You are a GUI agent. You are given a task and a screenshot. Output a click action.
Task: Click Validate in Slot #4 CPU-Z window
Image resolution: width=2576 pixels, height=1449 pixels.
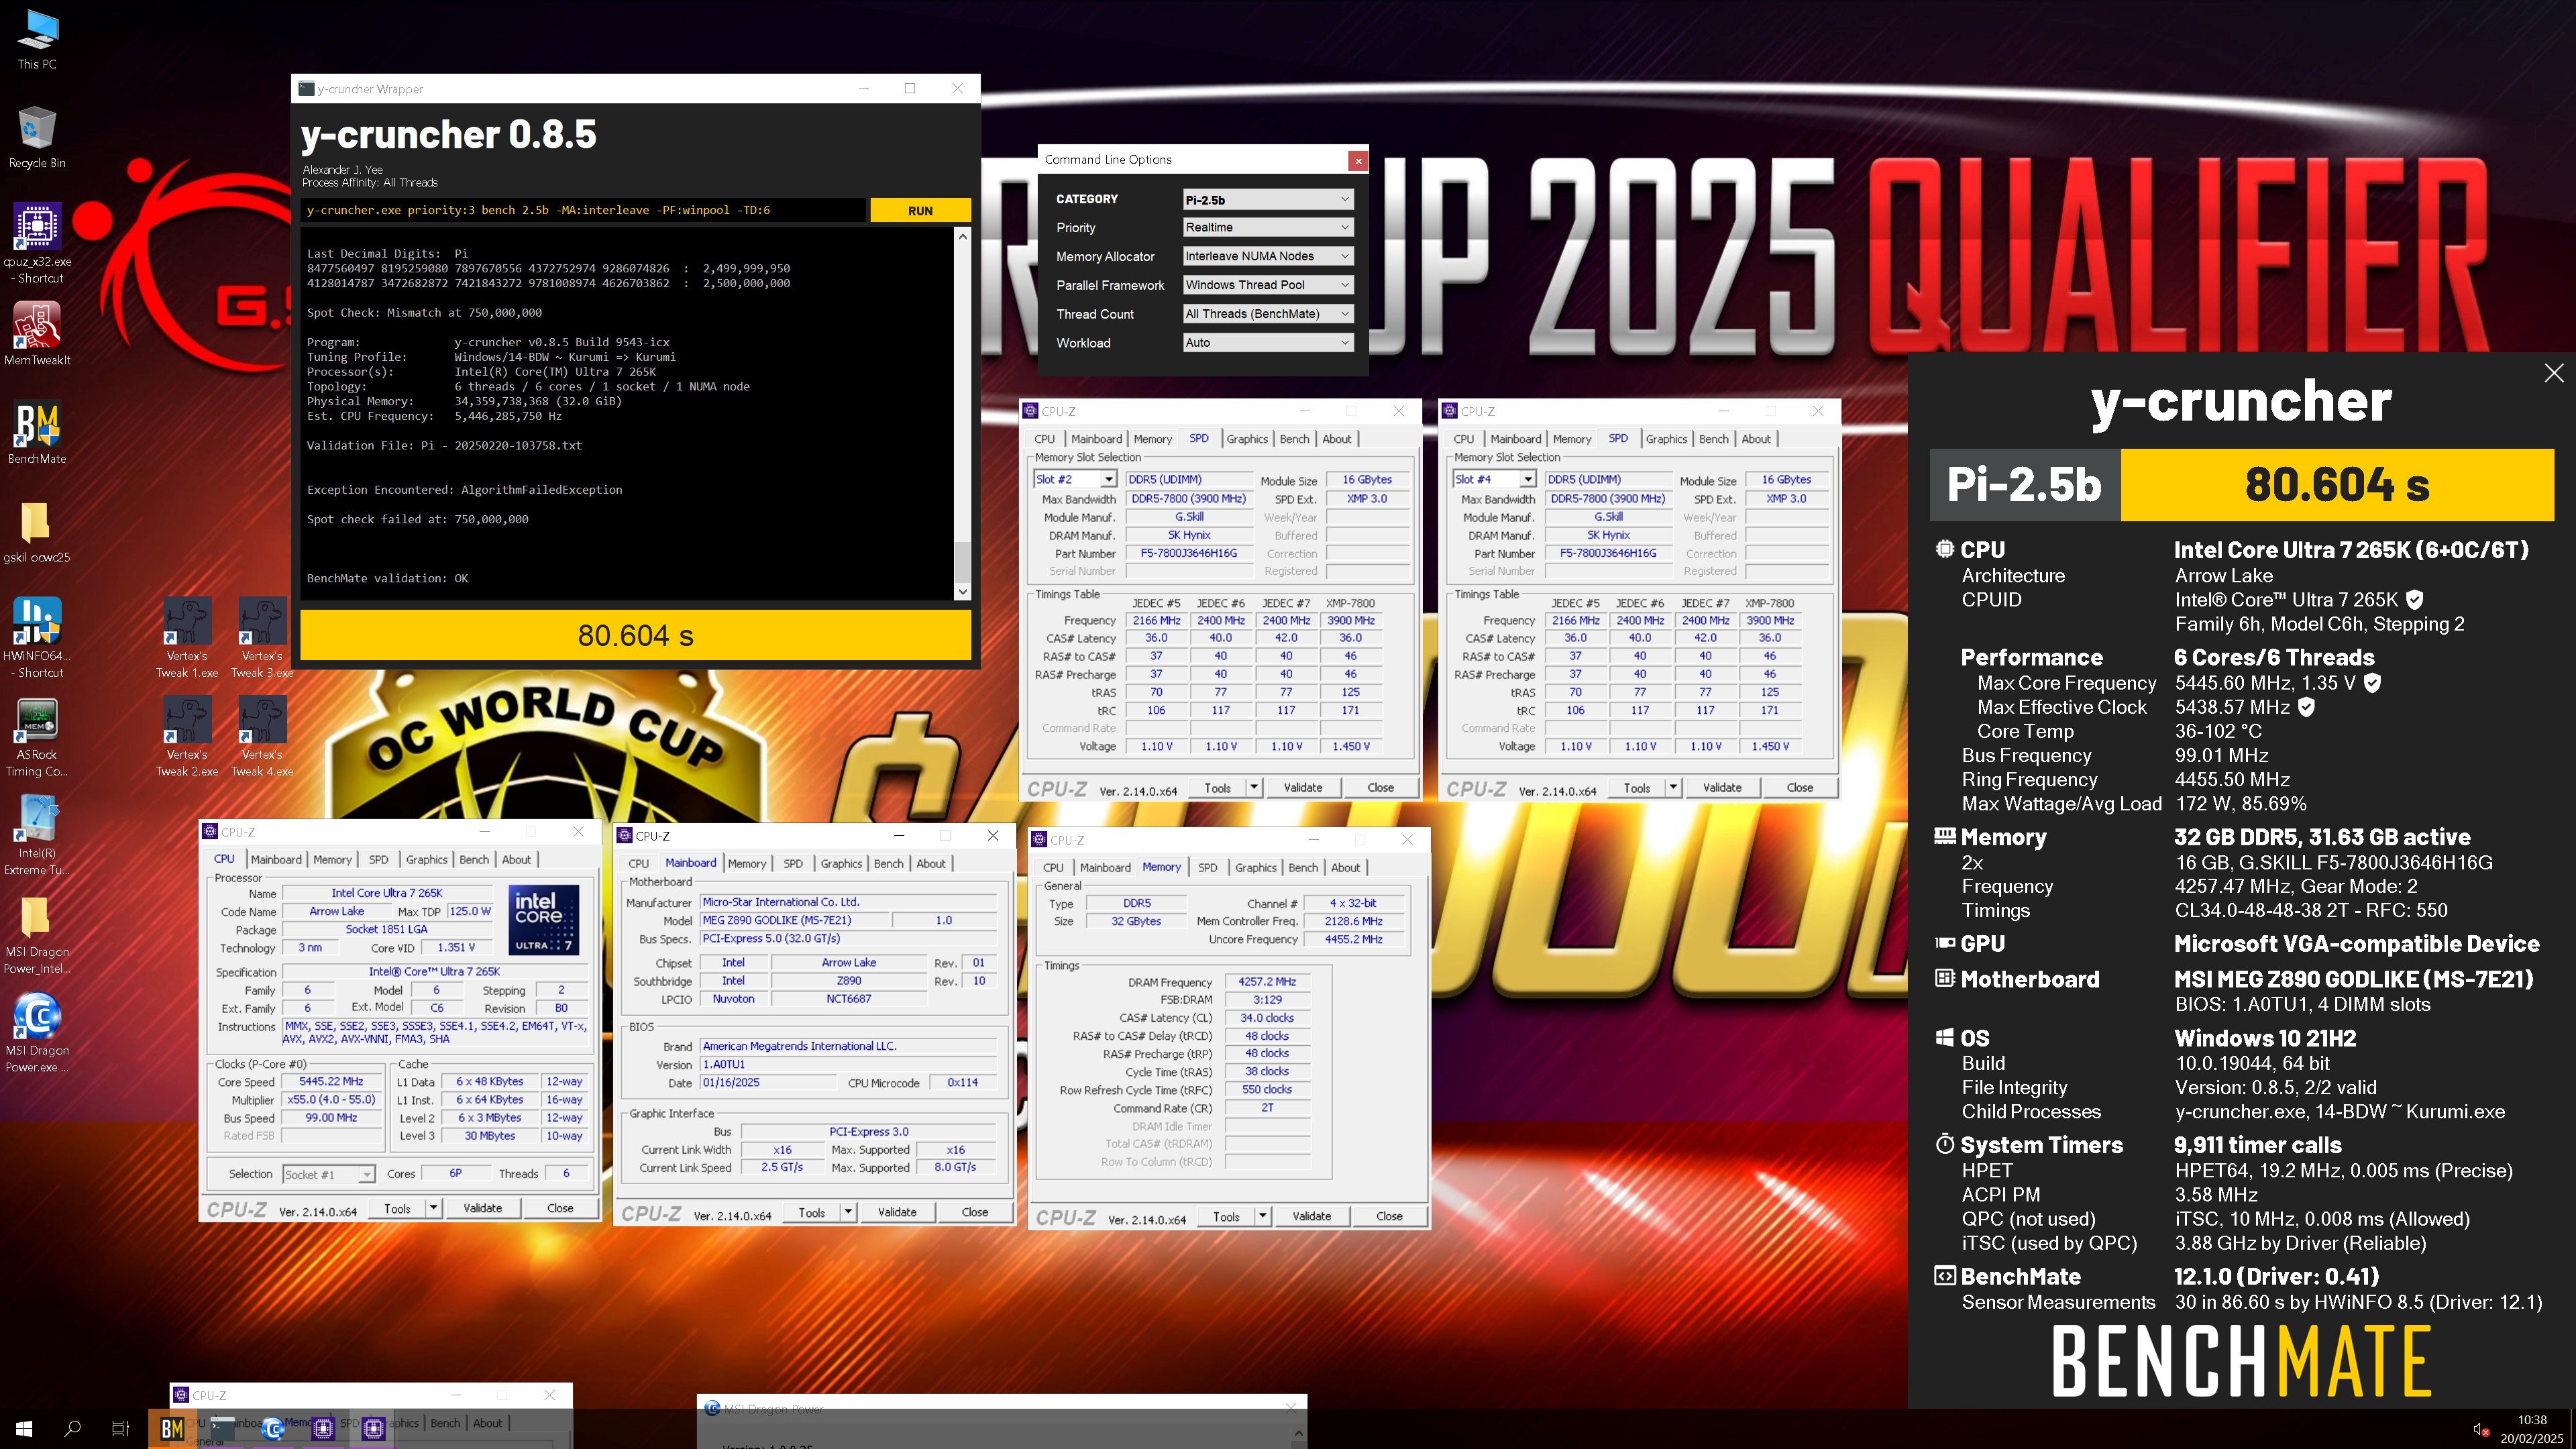click(x=1722, y=788)
